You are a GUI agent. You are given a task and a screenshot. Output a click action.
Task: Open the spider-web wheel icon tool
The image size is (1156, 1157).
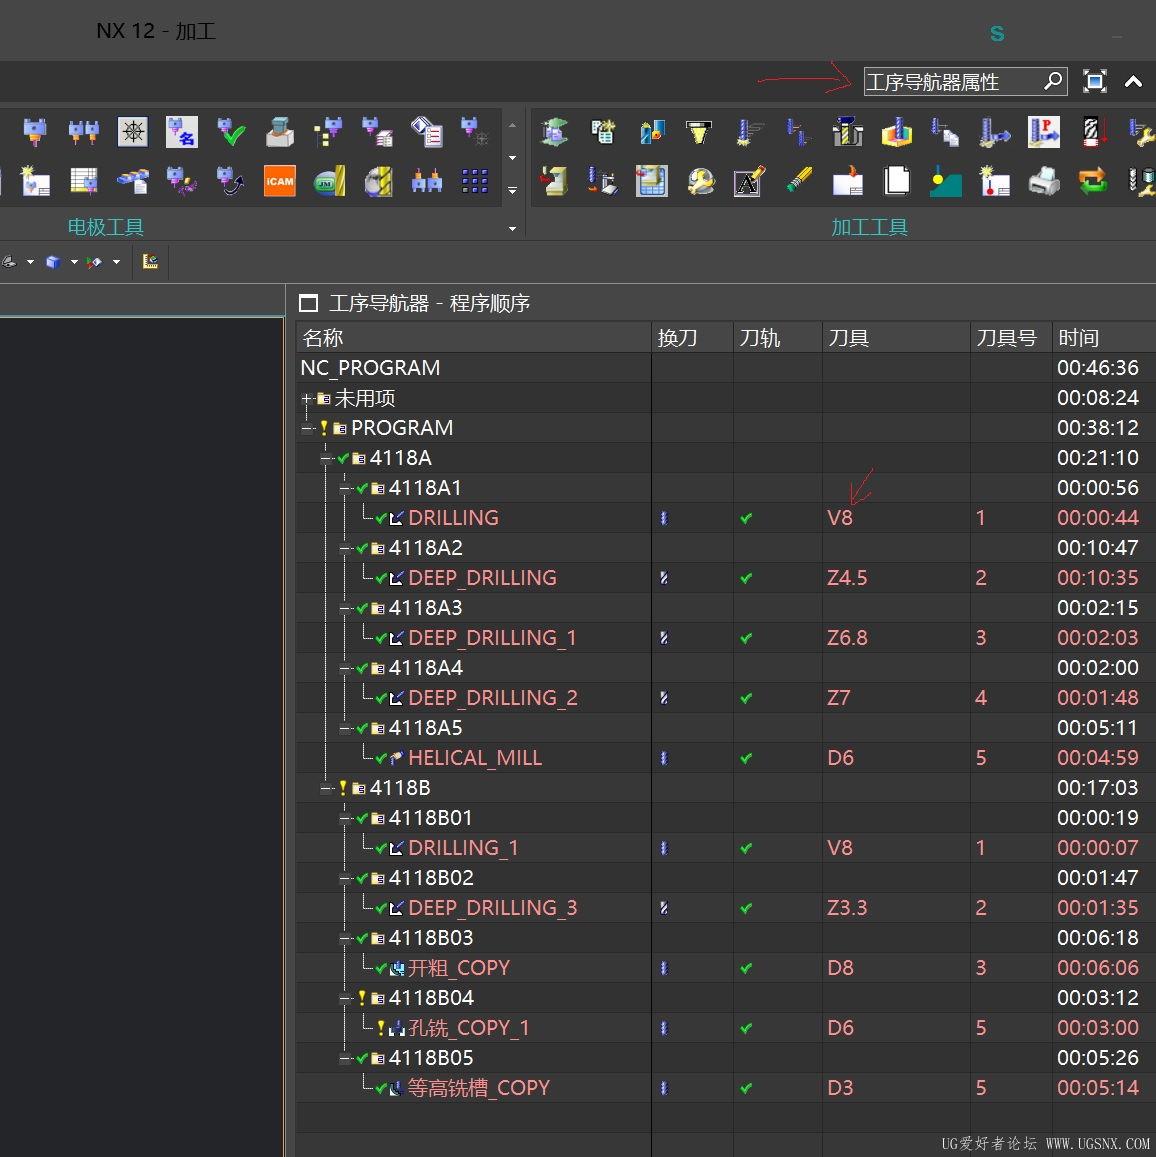coord(133,132)
